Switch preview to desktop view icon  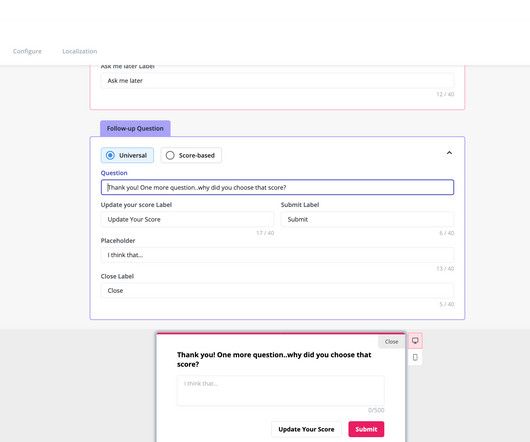415,340
